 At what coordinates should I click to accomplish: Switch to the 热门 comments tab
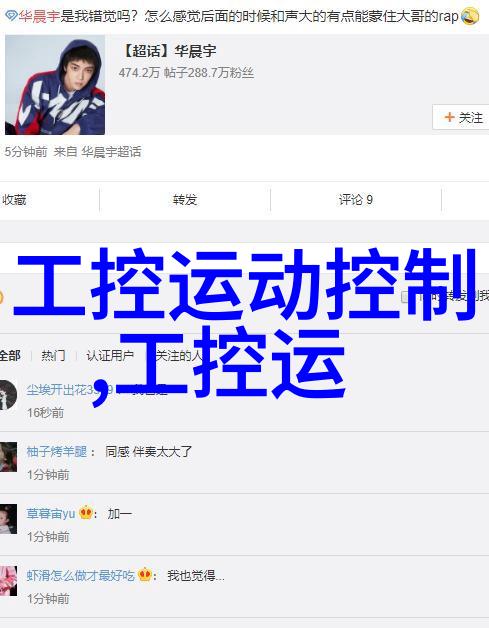pyautogui.click(x=53, y=356)
